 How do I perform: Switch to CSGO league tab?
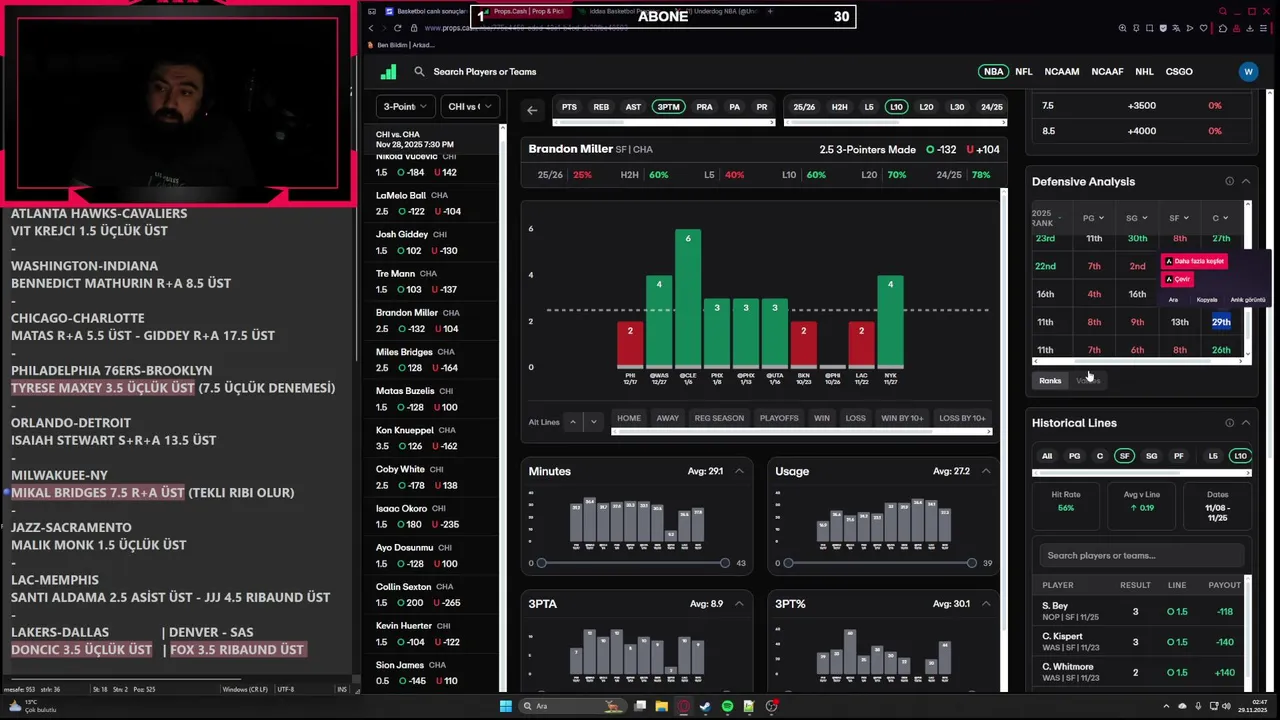(x=1179, y=72)
